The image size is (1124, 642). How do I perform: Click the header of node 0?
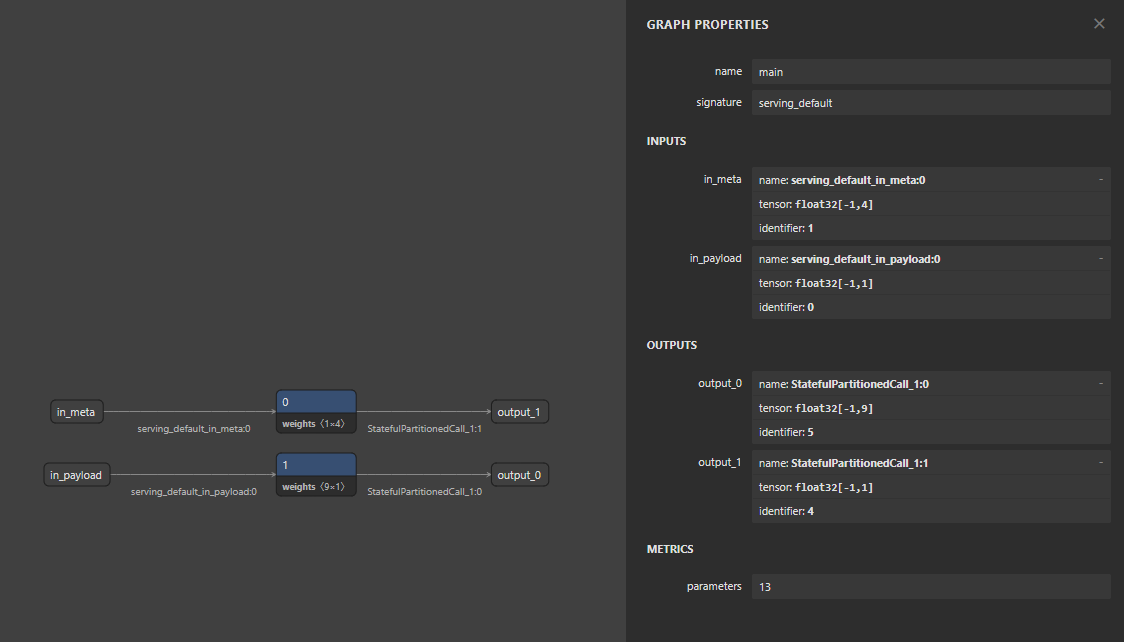[316, 402]
